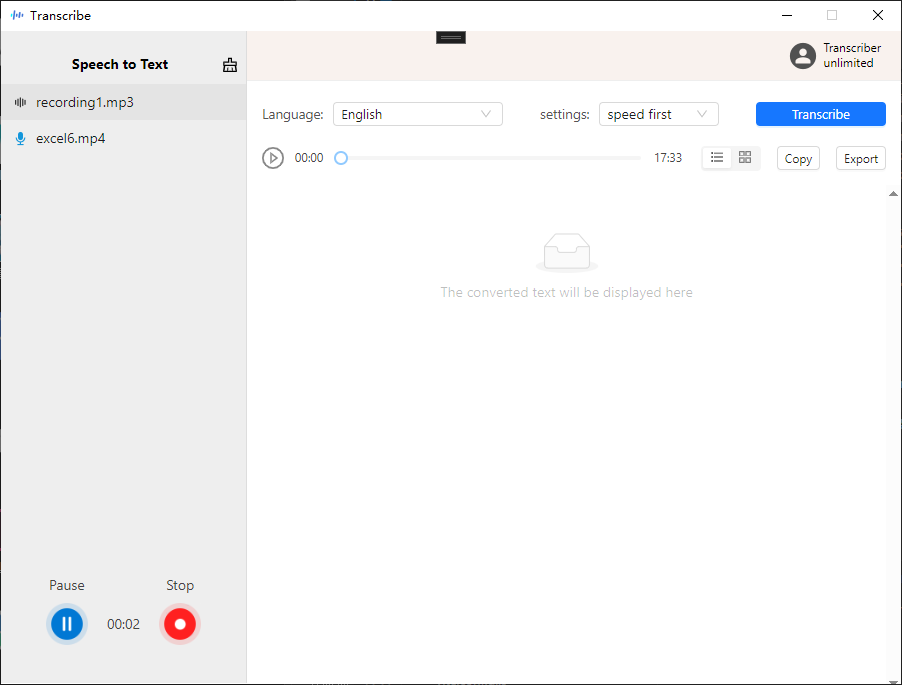The image size is (902, 685).
Task: Stop the recording with red button
Action: pyautogui.click(x=180, y=623)
